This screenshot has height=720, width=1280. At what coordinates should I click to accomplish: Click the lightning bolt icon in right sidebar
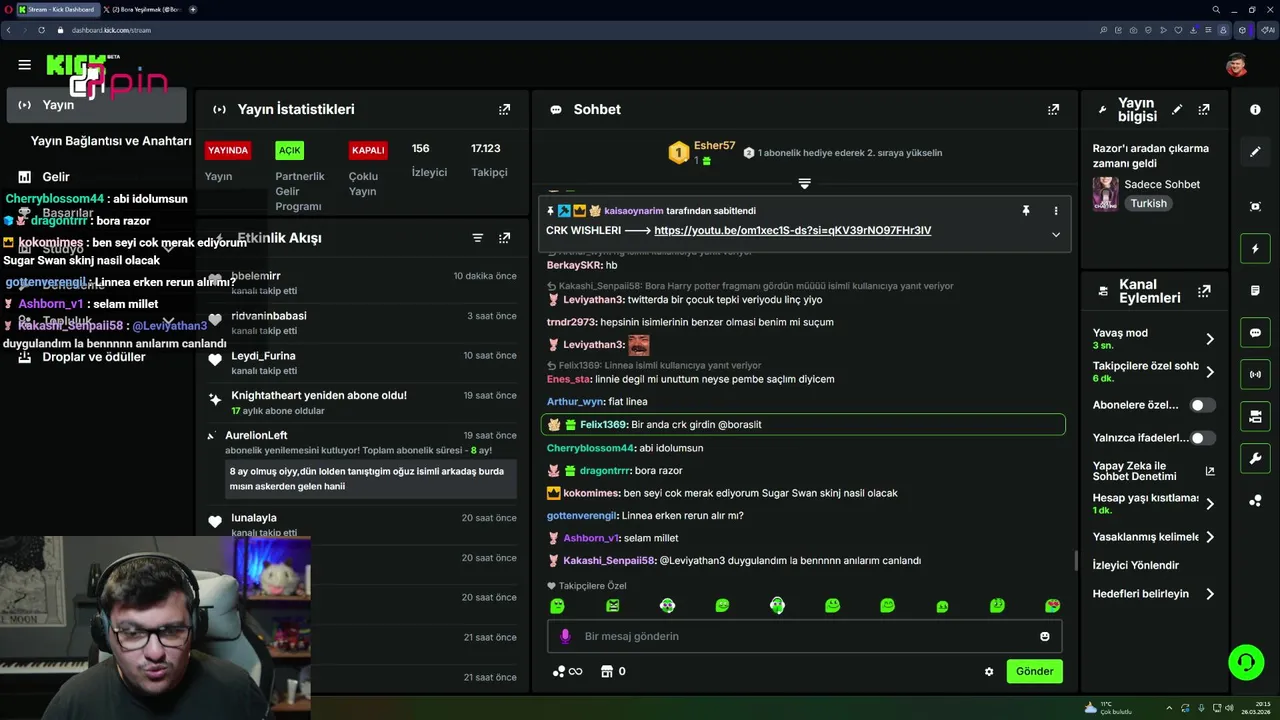(1255, 248)
